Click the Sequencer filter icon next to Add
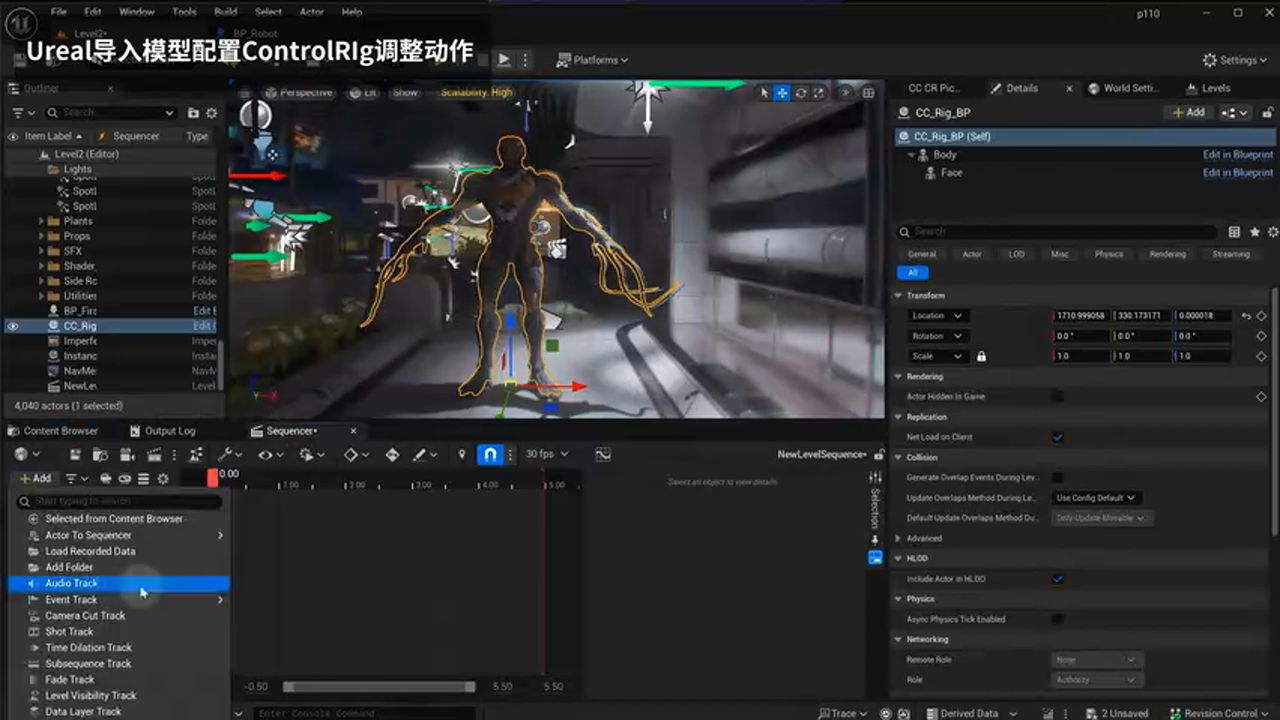Viewport: 1280px width, 720px height. [71, 478]
